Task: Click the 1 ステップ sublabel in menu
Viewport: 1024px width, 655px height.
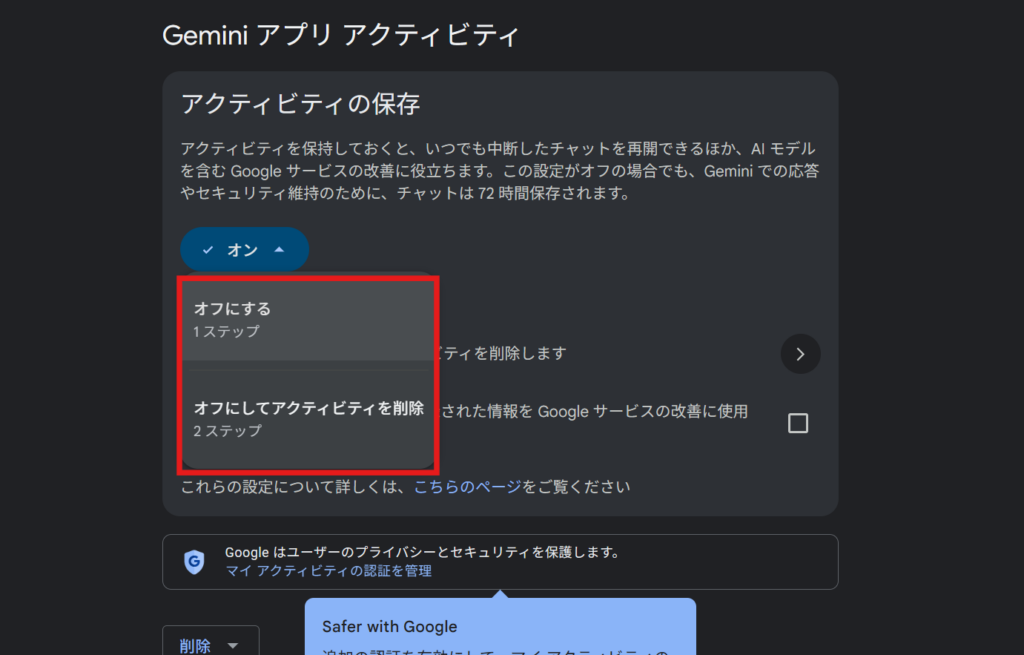Action: (x=227, y=331)
